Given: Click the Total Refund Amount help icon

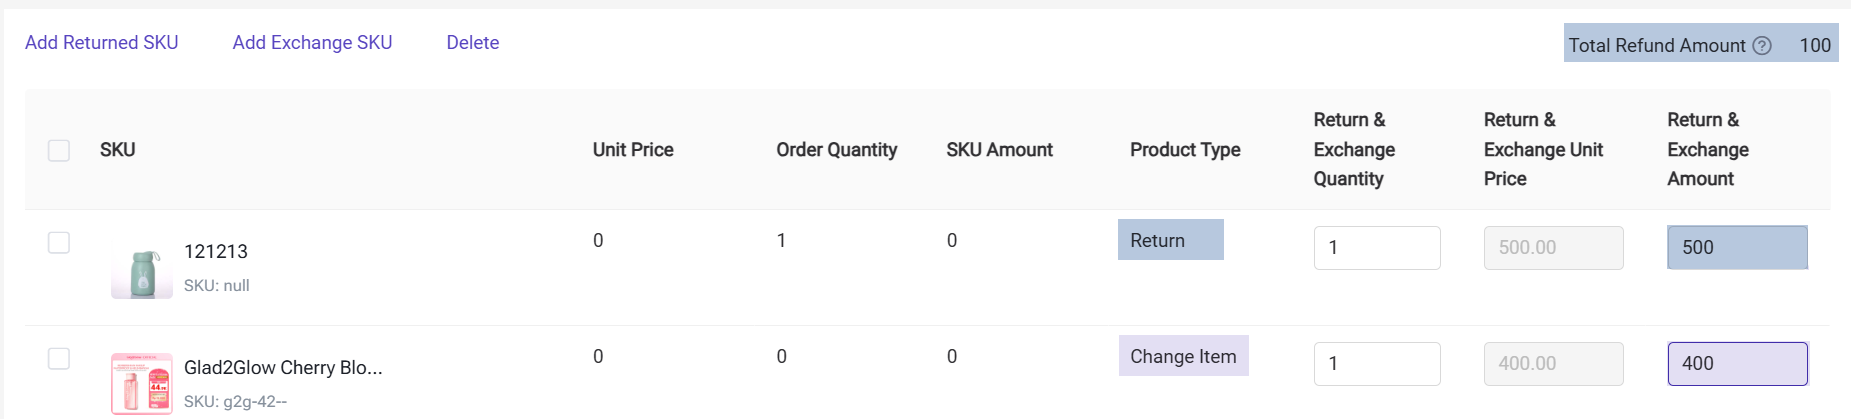Looking at the screenshot, I should pyautogui.click(x=1762, y=45).
